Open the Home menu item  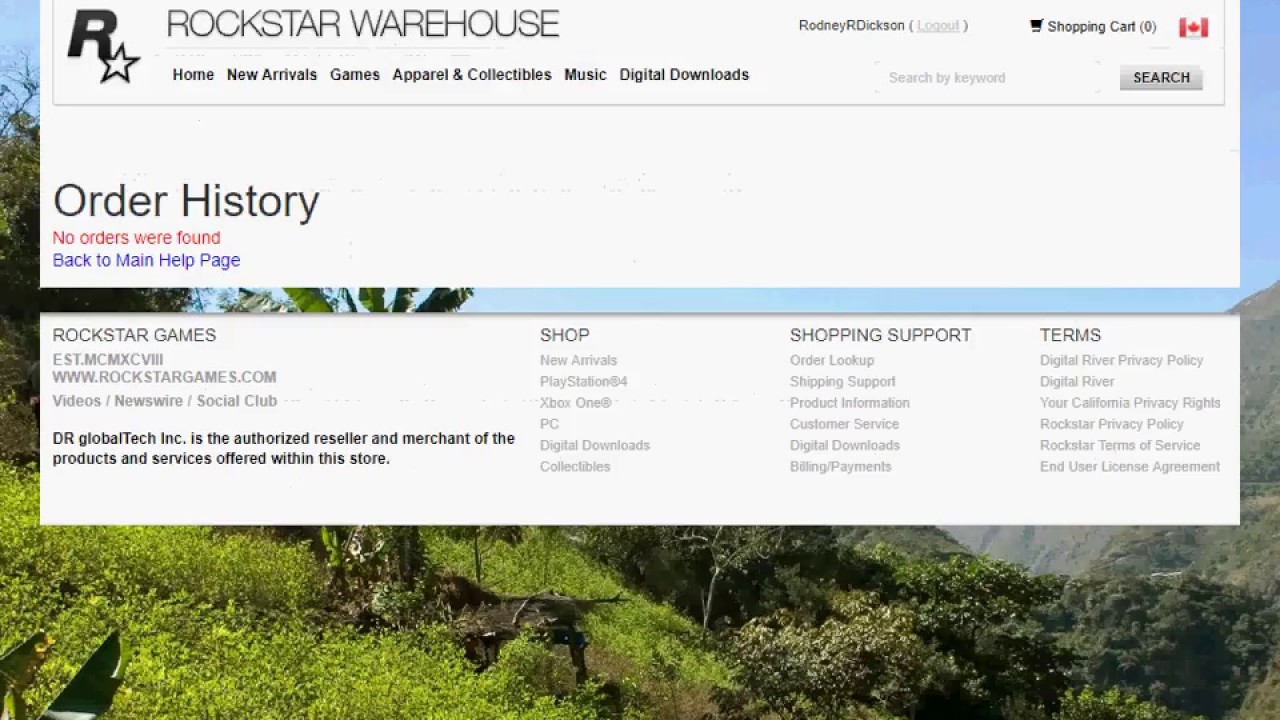[x=193, y=75]
